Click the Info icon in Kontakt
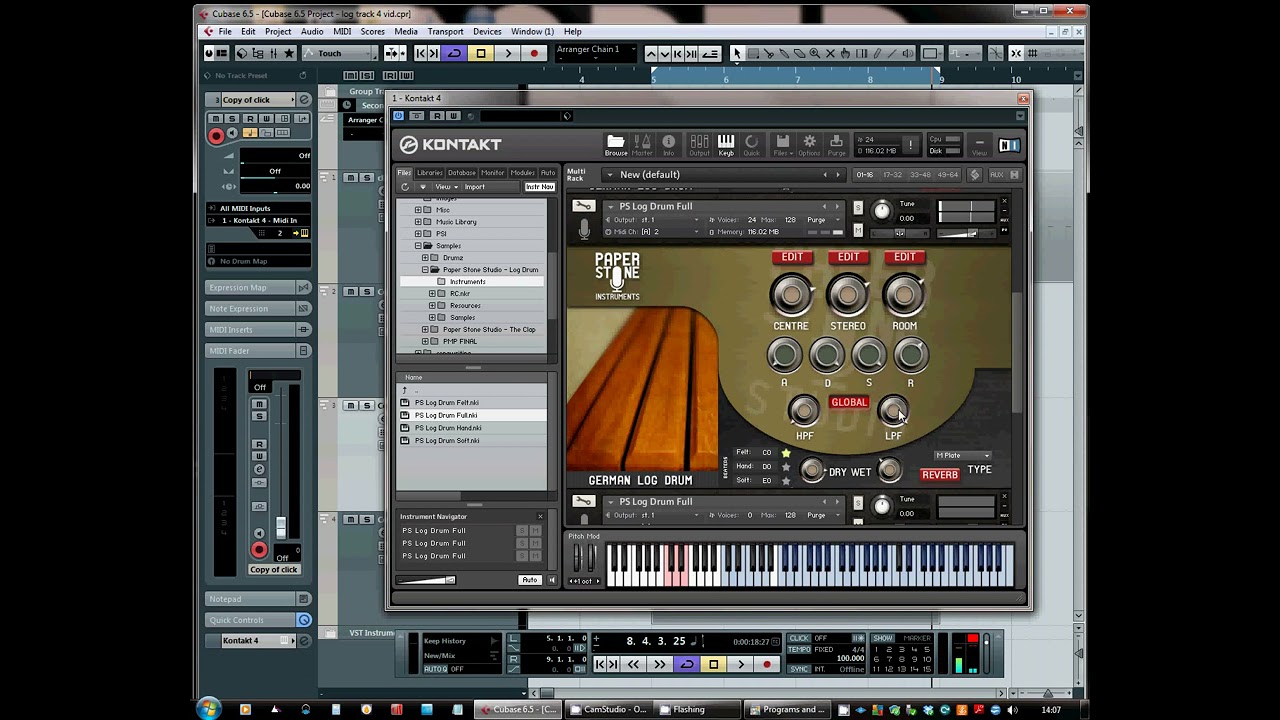The height and width of the screenshot is (720, 1280). click(669, 145)
